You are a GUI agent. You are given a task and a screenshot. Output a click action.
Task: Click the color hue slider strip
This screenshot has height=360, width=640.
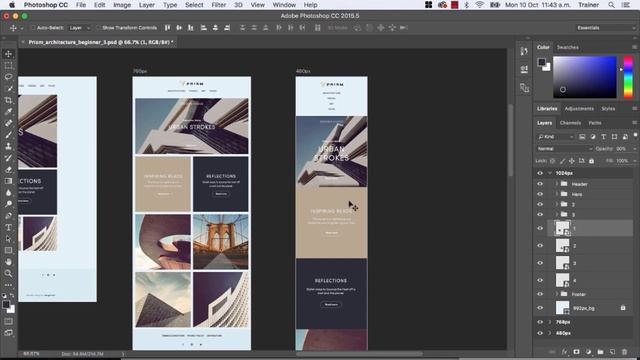[628, 77]
